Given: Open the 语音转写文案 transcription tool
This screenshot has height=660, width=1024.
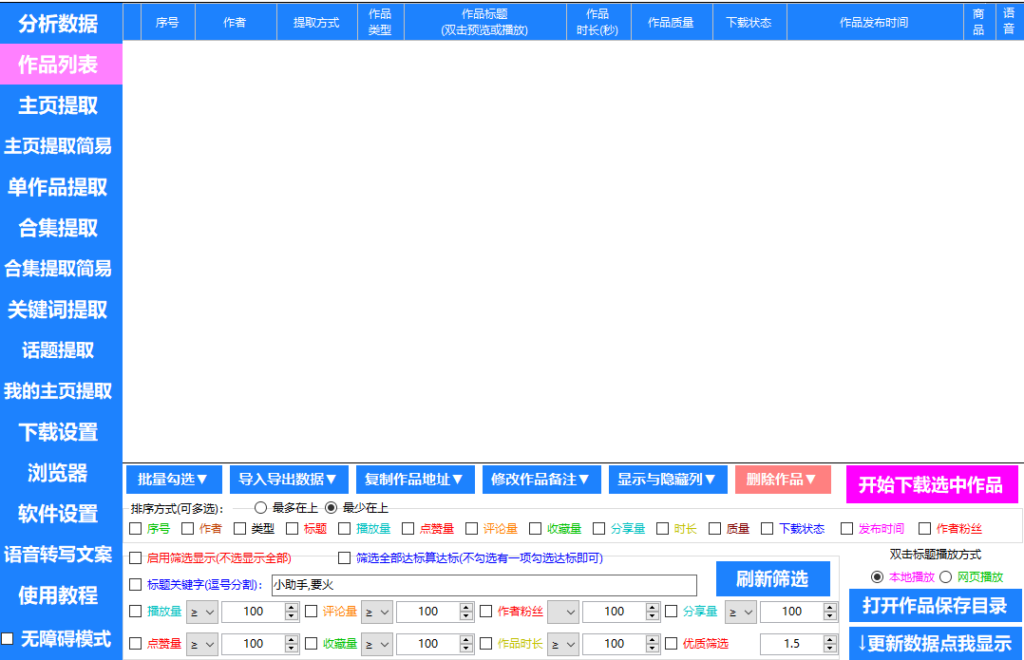Looking at the screenshot, I should [60, 555].
